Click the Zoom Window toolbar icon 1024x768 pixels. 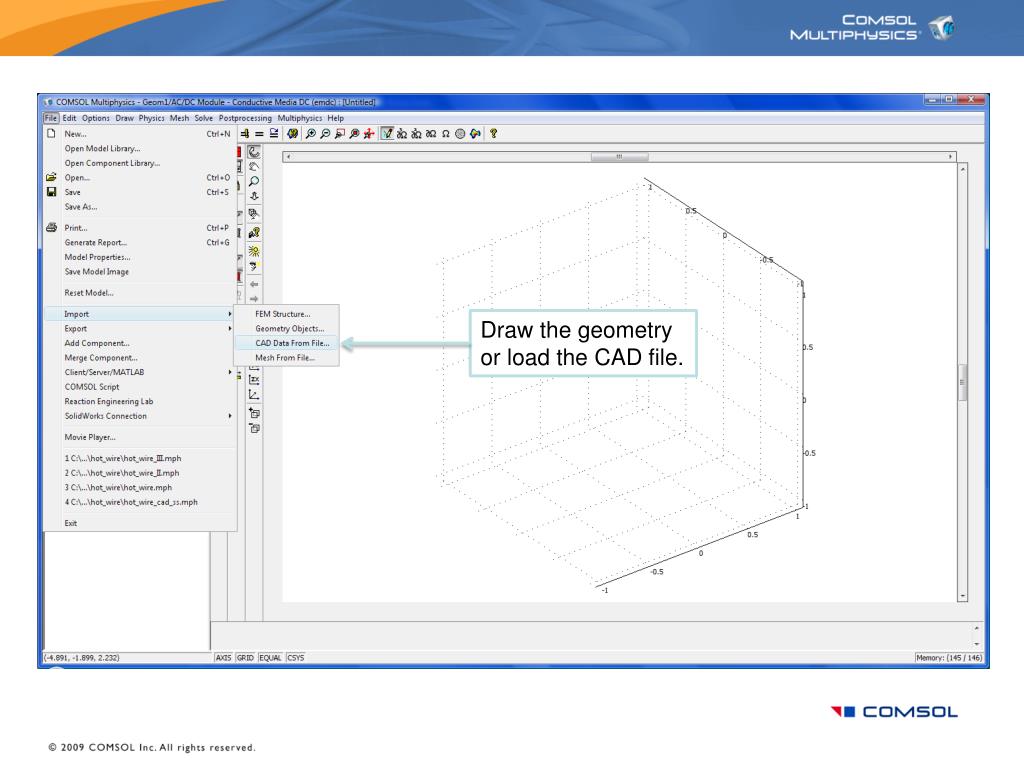coord(340,134)
